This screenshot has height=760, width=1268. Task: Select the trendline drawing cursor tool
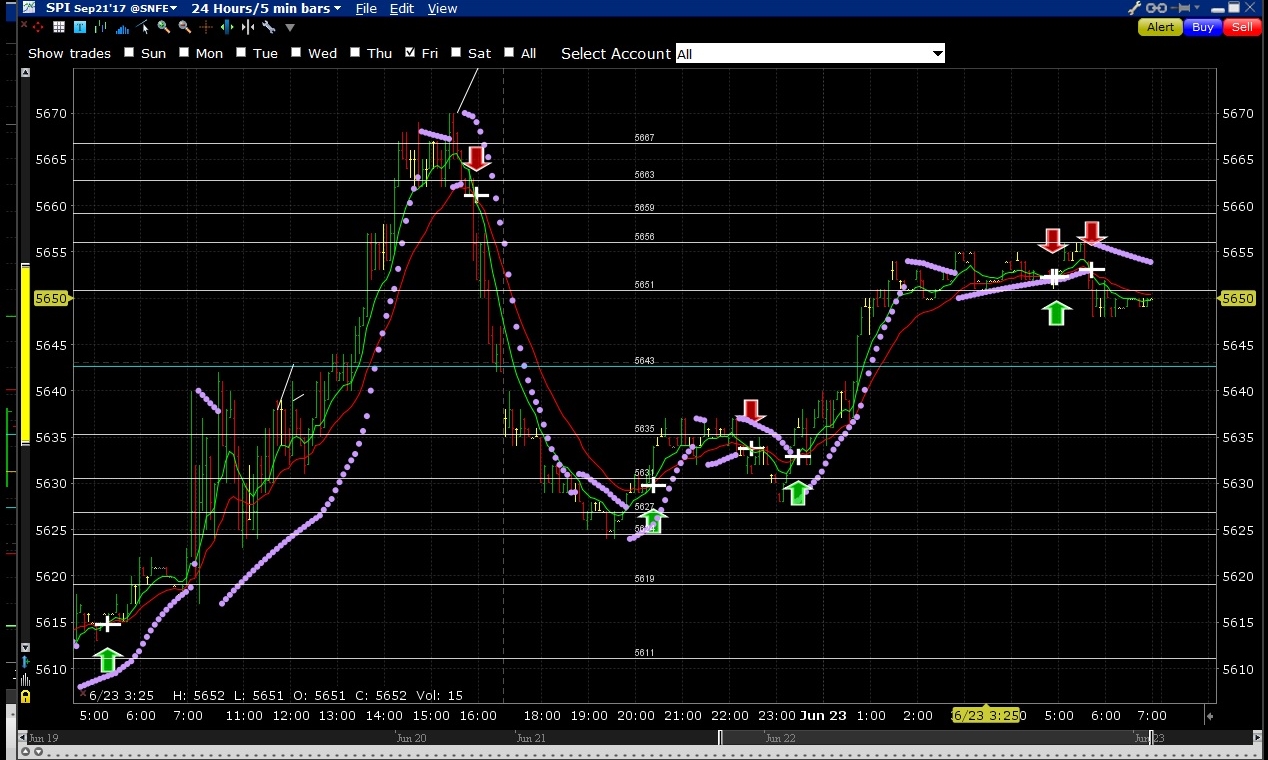coord(142,27)
